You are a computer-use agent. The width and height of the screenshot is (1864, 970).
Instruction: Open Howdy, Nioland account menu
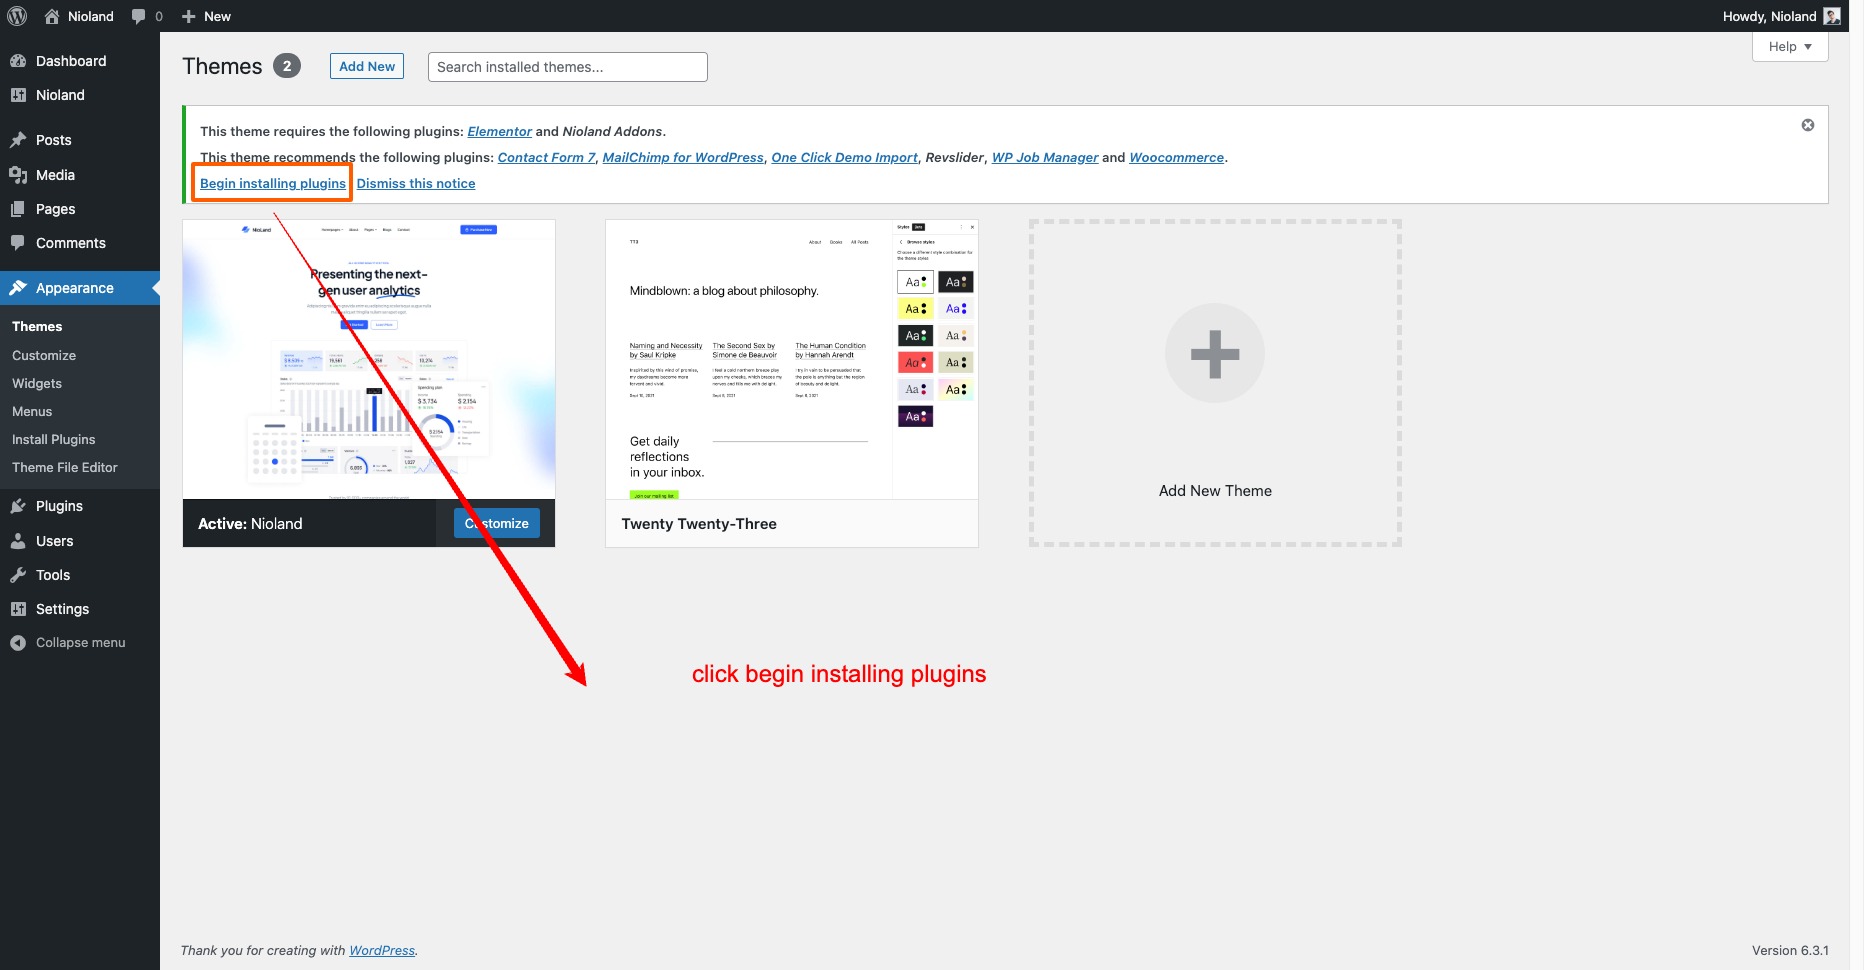point(1780,16)
